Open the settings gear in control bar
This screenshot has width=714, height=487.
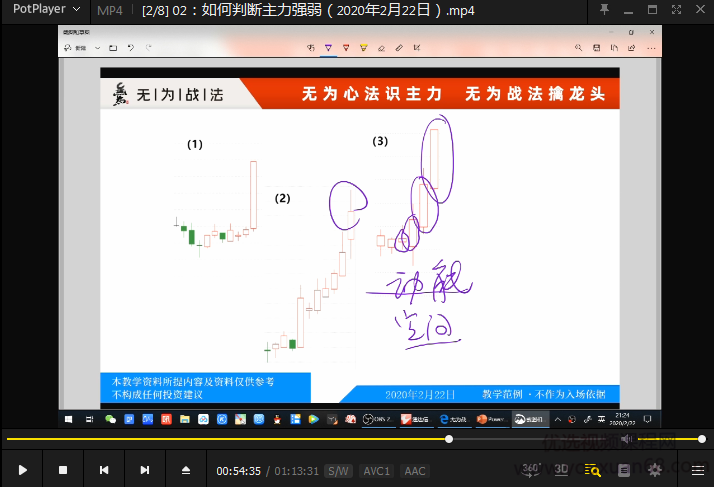656,469
